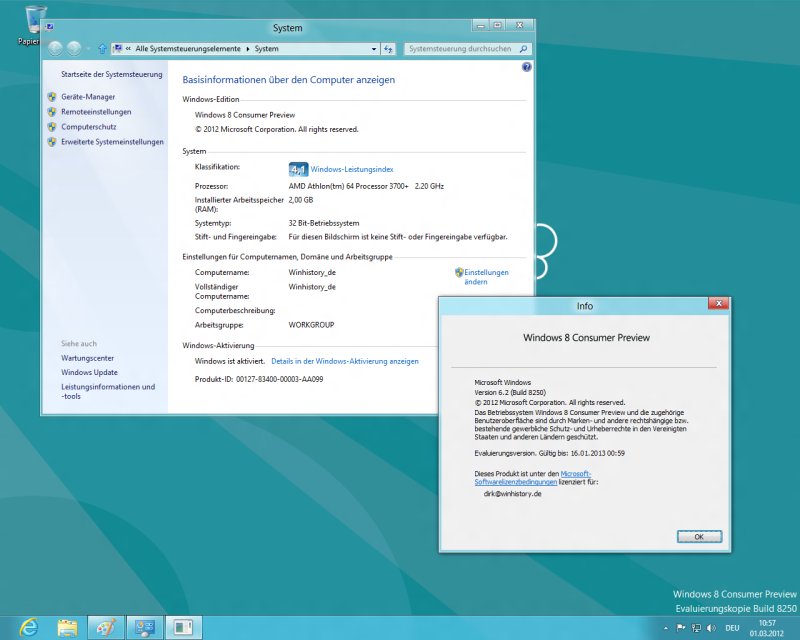This screenshot has height=640, width=800.
Task: Open Startseite der Systemsteuerung
Action: point(112,75)
